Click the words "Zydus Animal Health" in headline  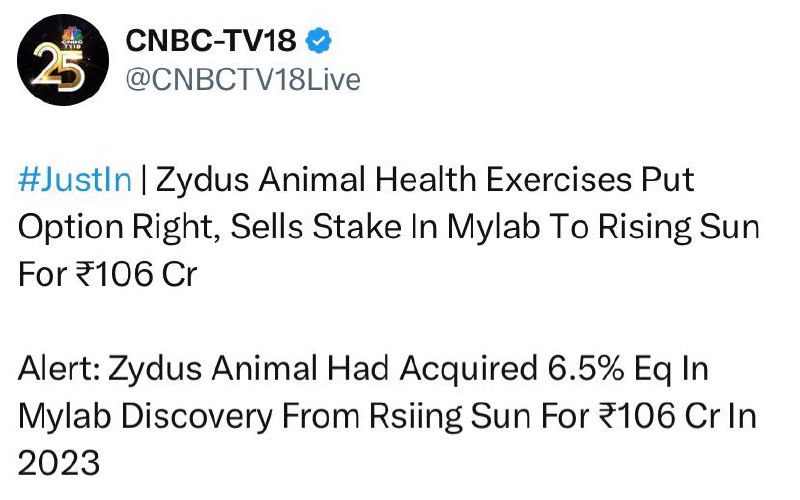[316, 181]
